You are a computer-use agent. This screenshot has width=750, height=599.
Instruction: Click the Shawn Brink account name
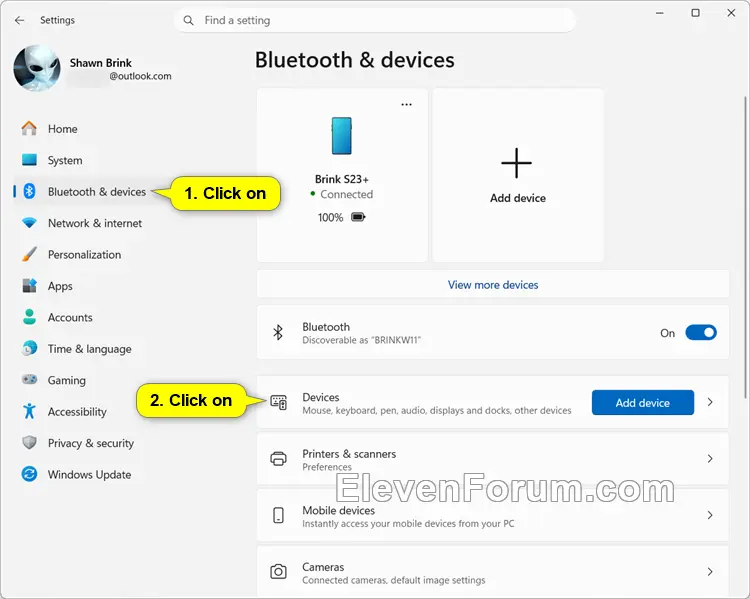pos(100,63)
